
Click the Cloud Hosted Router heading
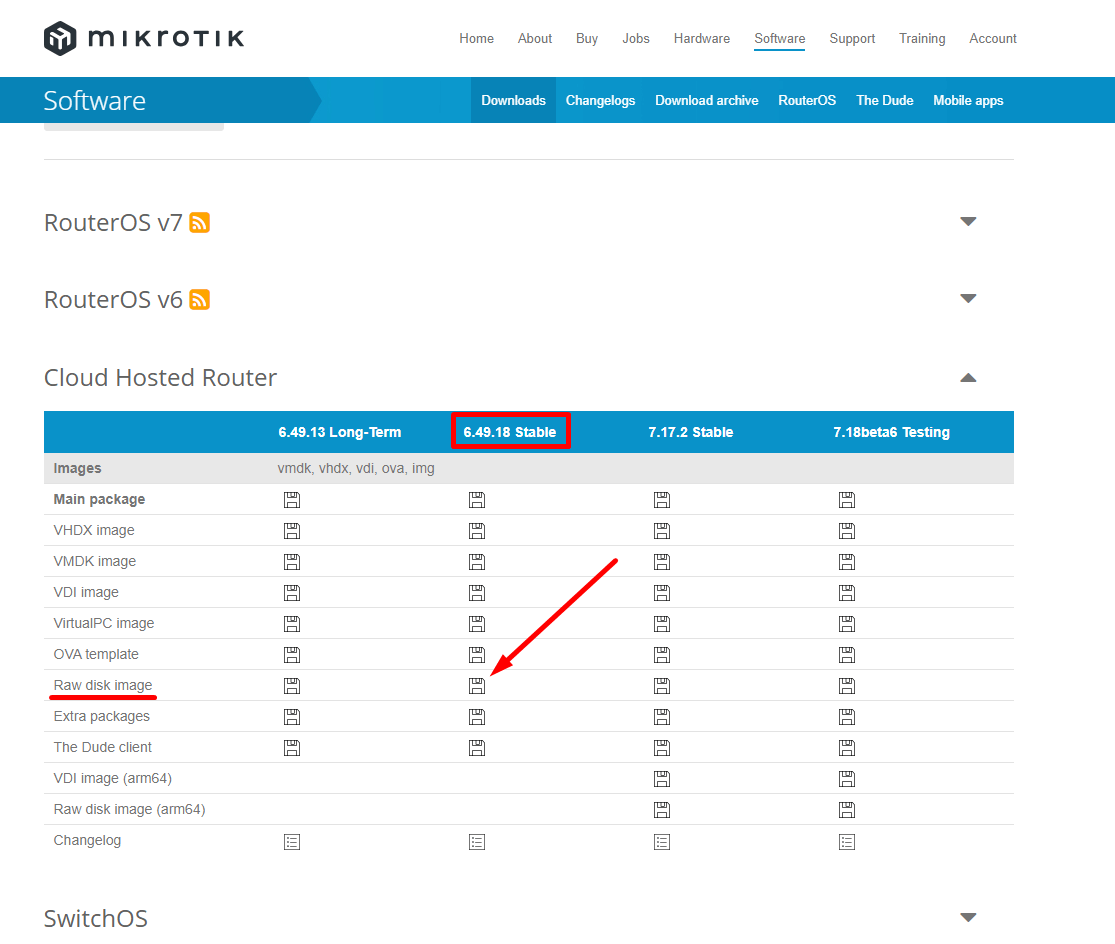[x=161, y=377]
